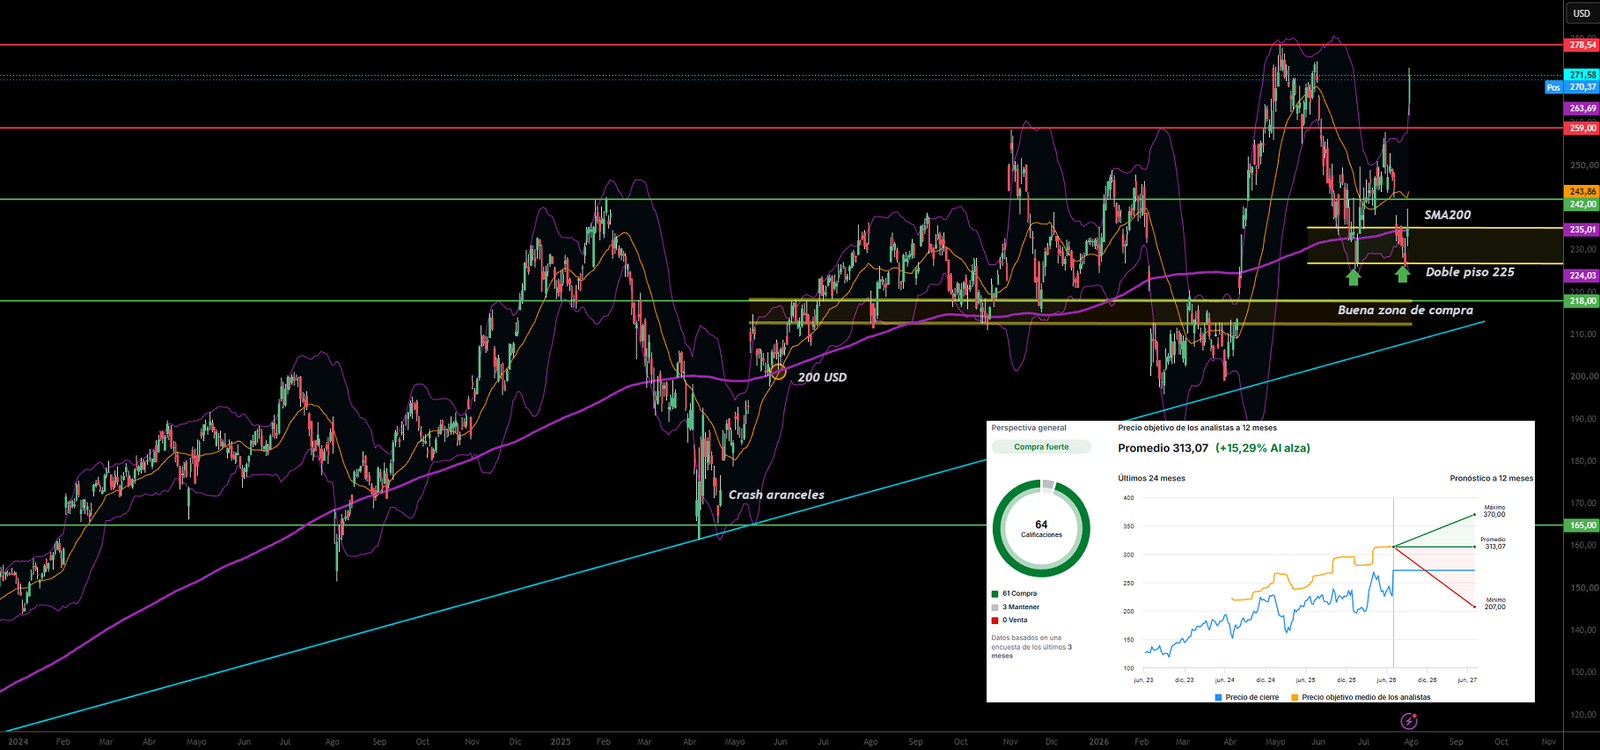
Task: Click the 259,00 red price label
Action: (1582, 128)
